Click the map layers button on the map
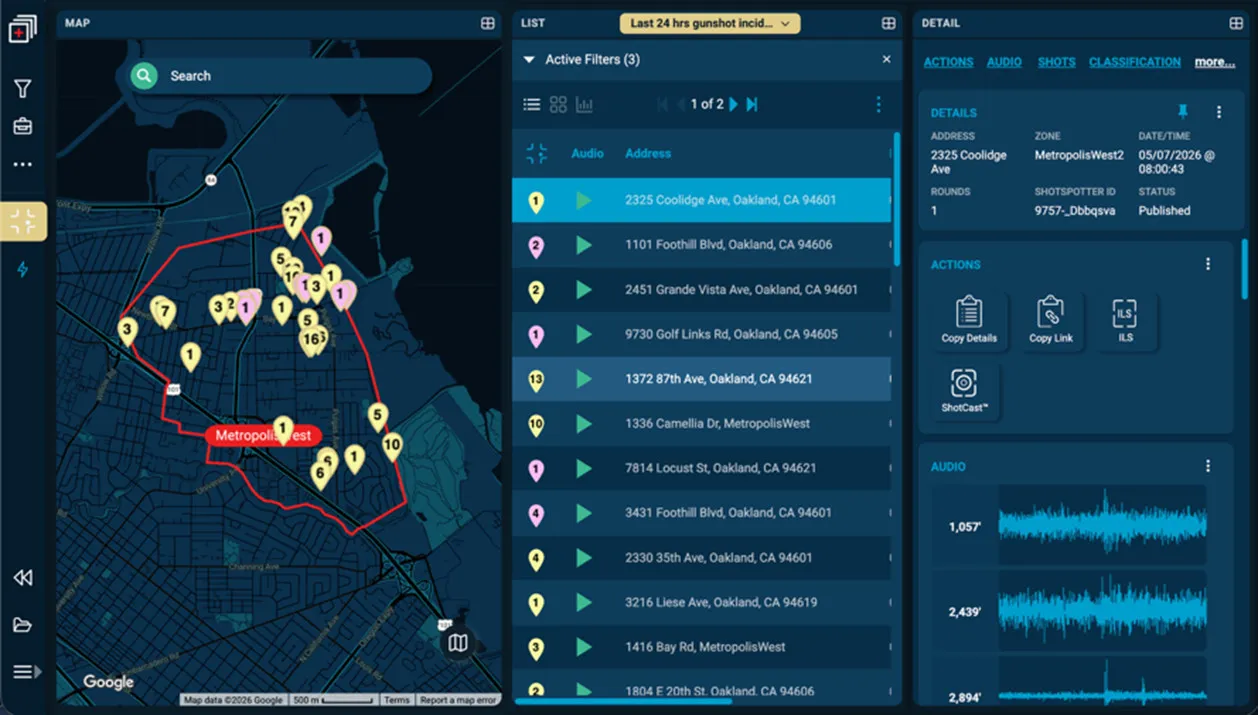The image size is (1258, 715). tap(458, 642)
